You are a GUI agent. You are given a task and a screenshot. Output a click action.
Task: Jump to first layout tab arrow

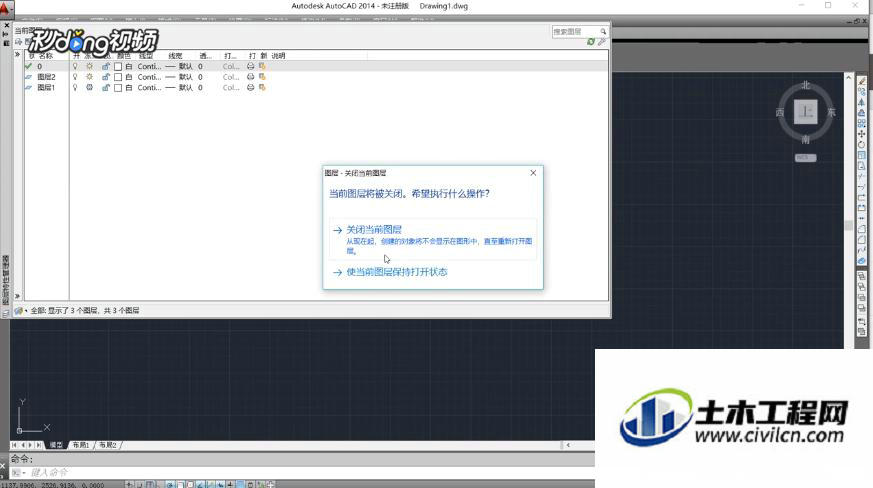tap(14, 445)
